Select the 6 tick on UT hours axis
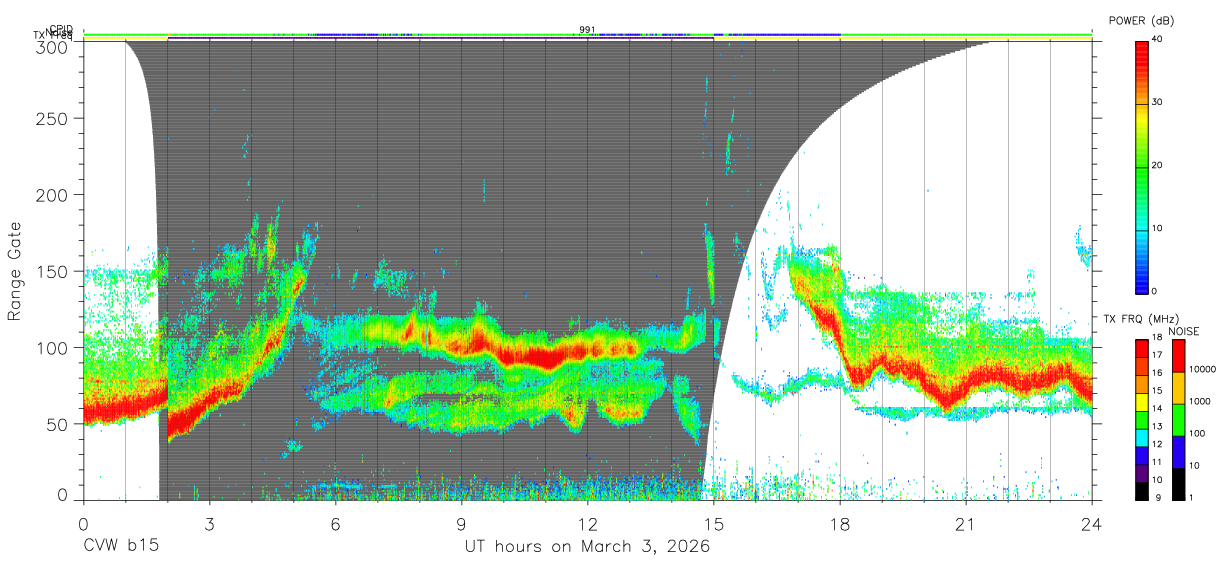Image resolution: width=1228 pixels, height=567 pixels. 335,523
